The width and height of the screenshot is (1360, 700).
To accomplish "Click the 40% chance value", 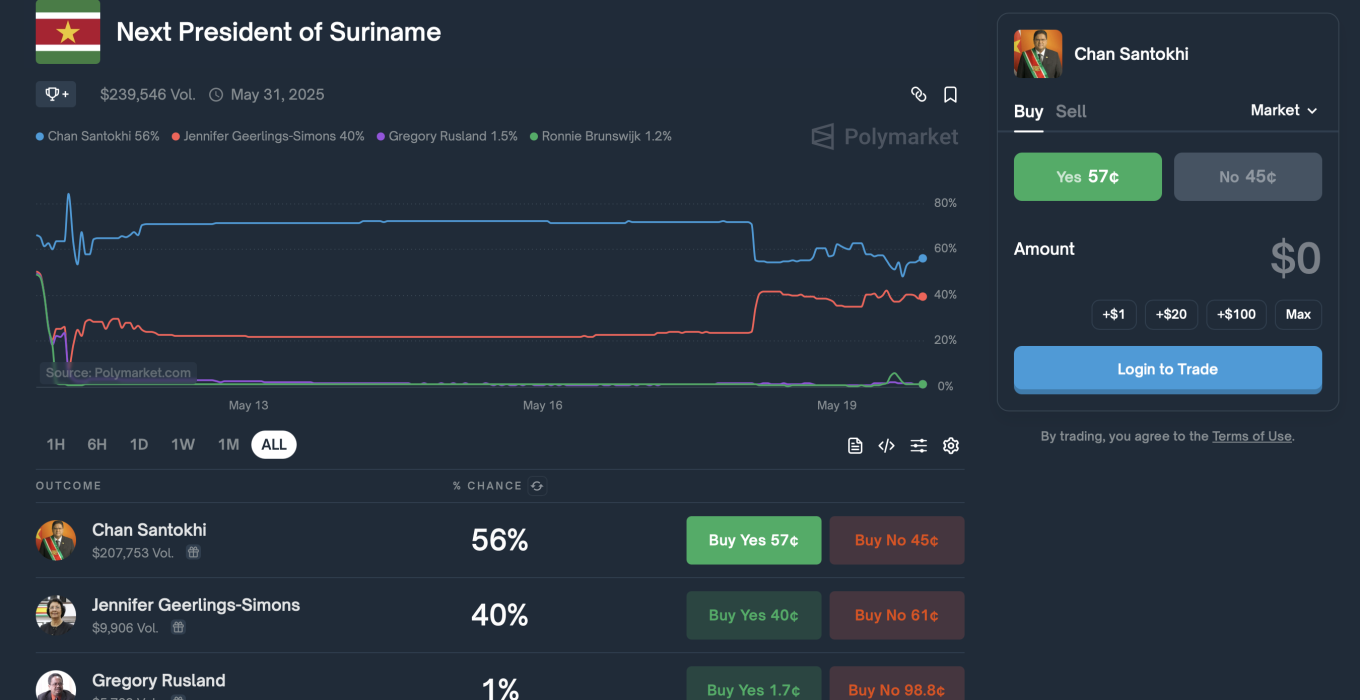I will (x=500, y=615).
